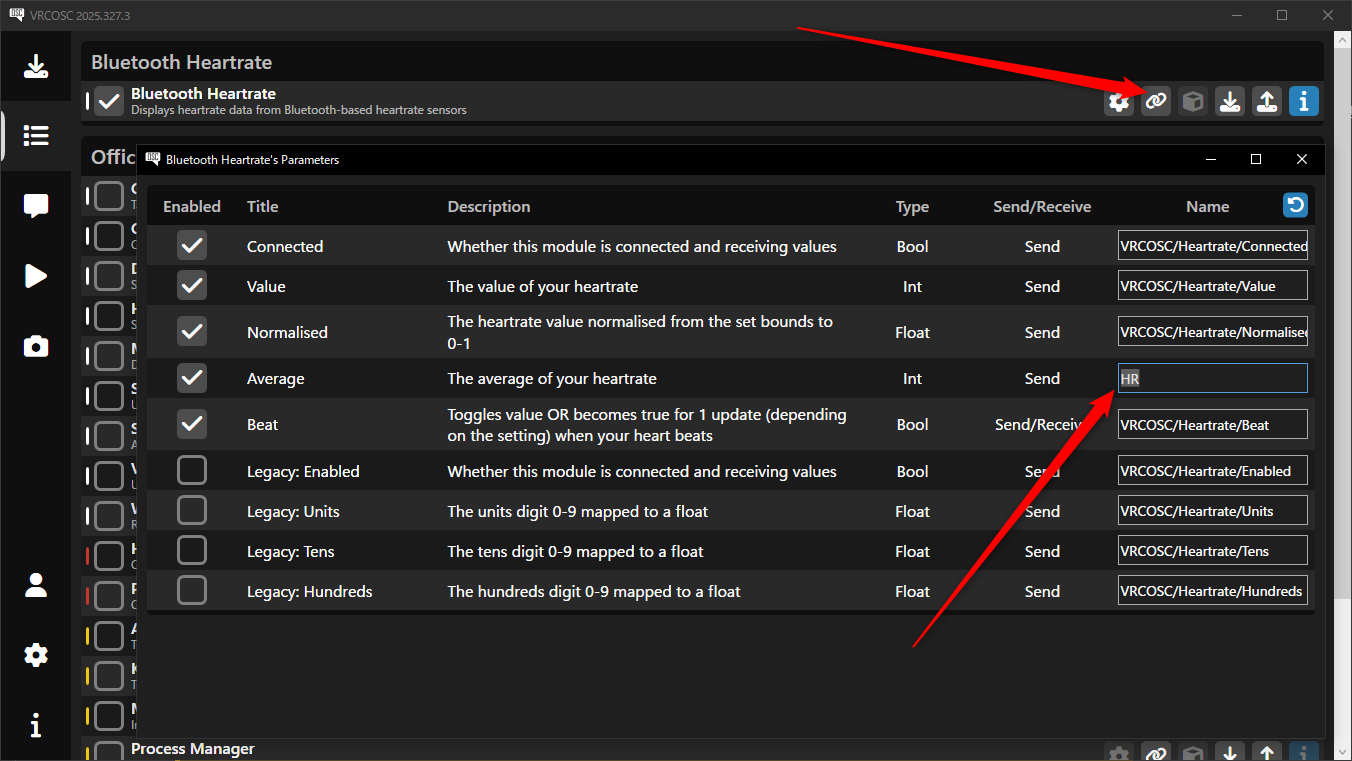Screen dimensions: 1352x761
Task: Edit the VRCOSC/Heartrate/Beat name field
Action: (1212, 424)
